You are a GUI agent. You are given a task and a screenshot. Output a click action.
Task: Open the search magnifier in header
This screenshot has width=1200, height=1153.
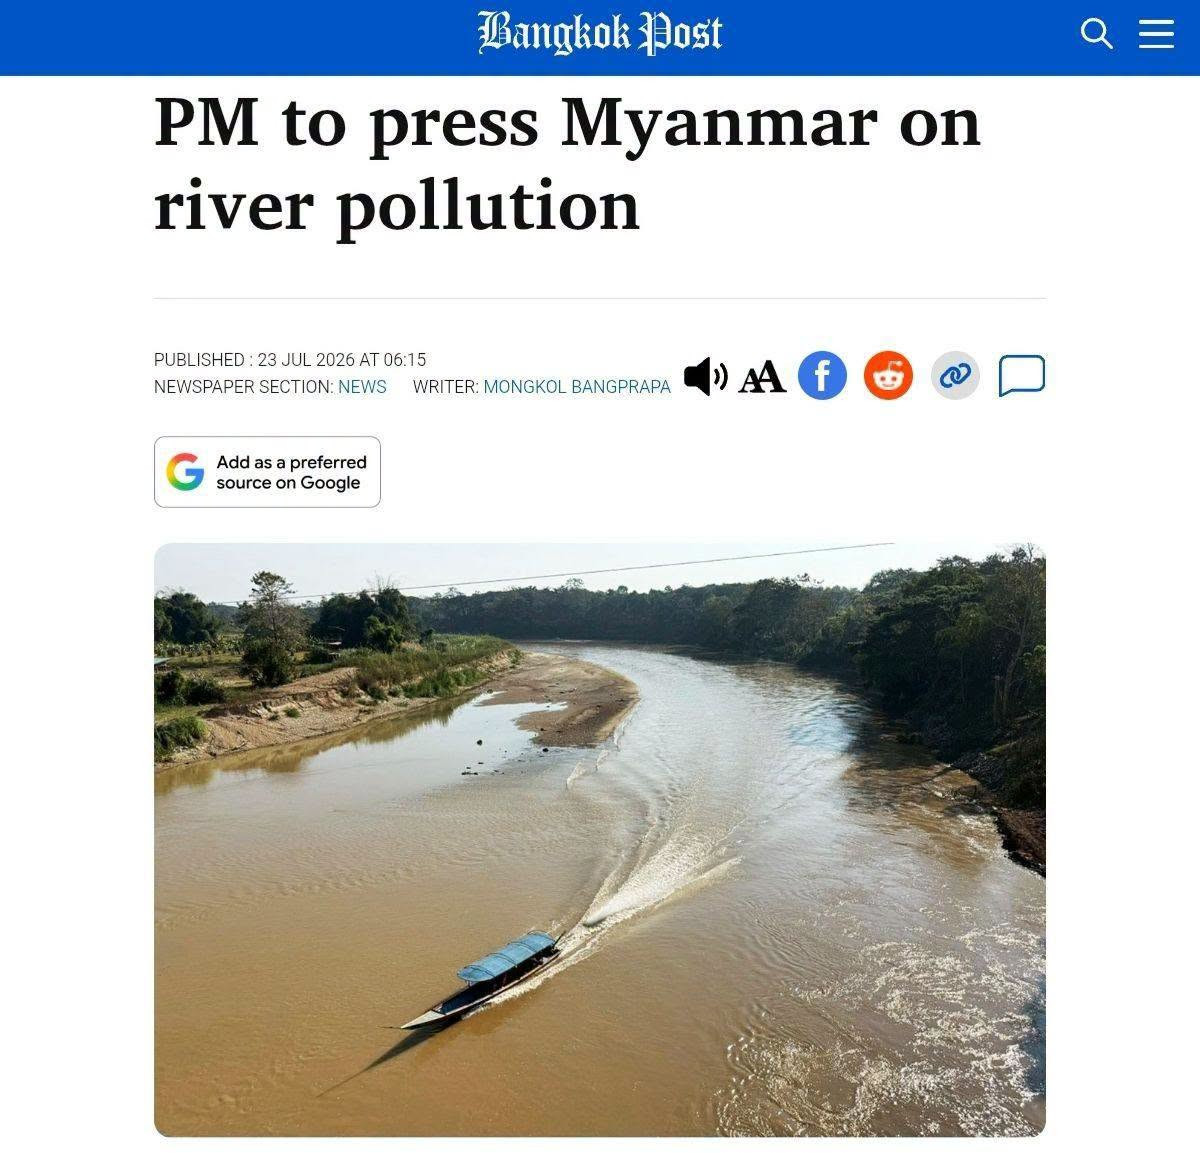(x=1097, y=34)
